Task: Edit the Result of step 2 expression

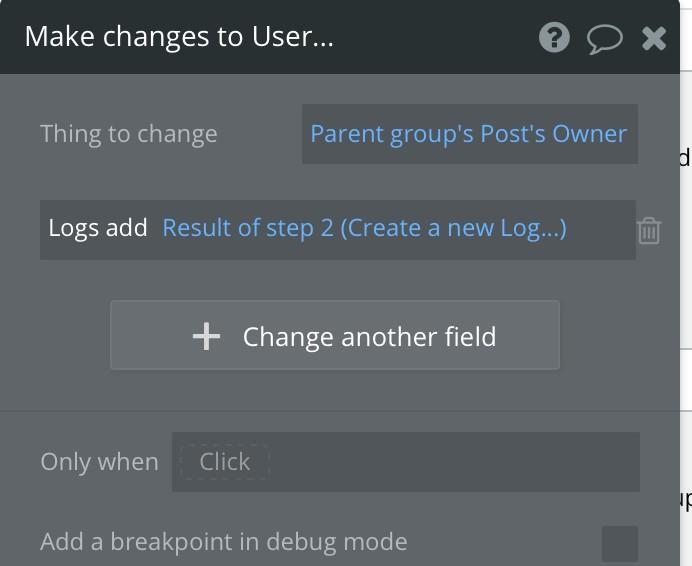Action: coord(365,228)
